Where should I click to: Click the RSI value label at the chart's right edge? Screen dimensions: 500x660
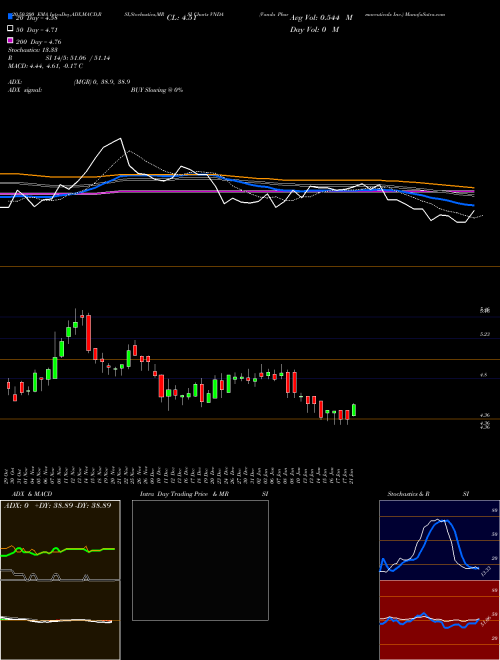(487, 621)
